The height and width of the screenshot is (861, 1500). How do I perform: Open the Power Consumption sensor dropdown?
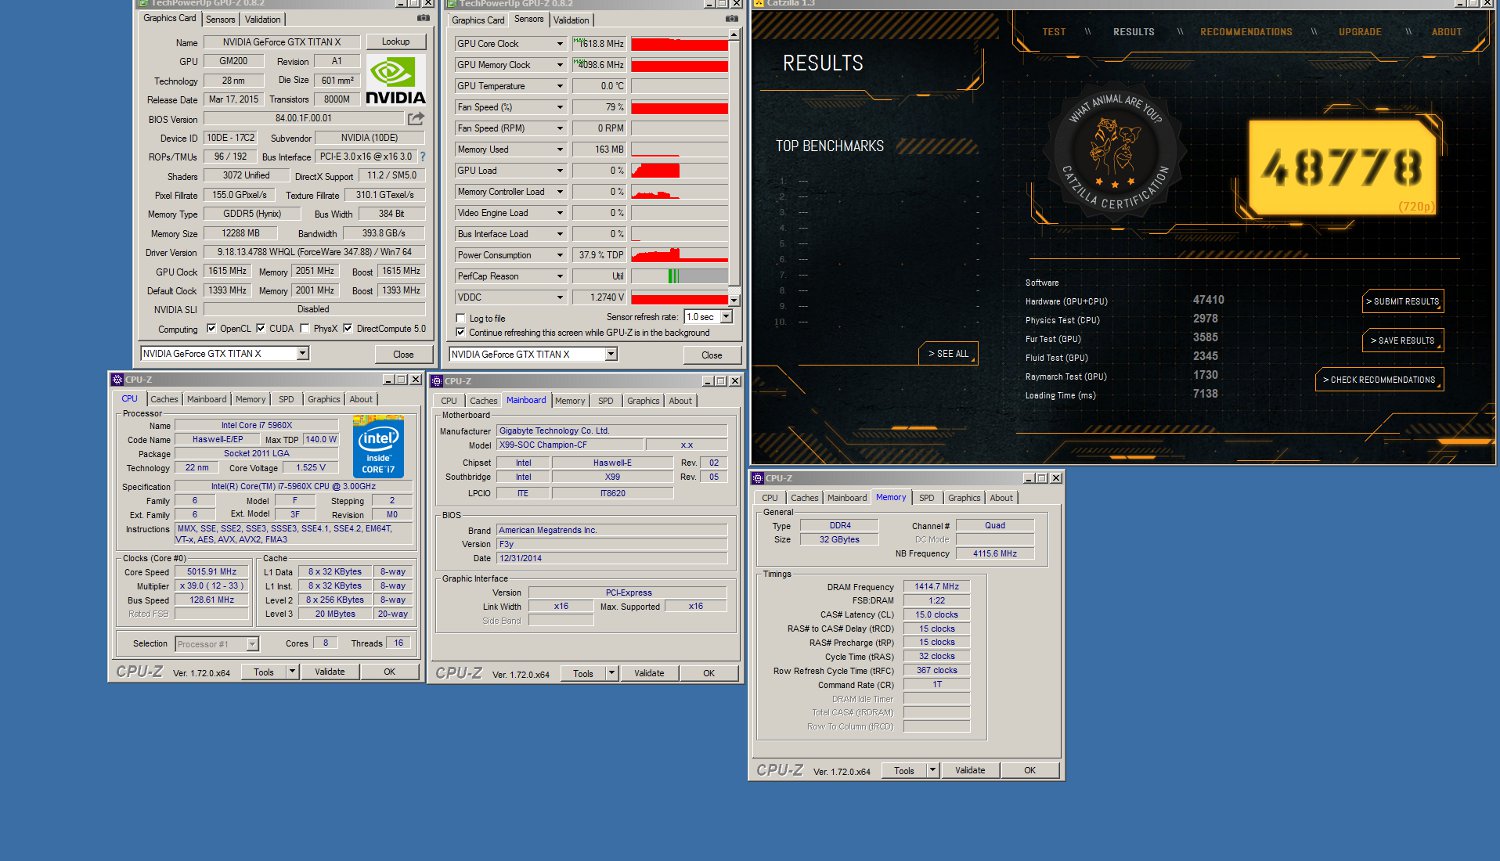click(560, 255)
